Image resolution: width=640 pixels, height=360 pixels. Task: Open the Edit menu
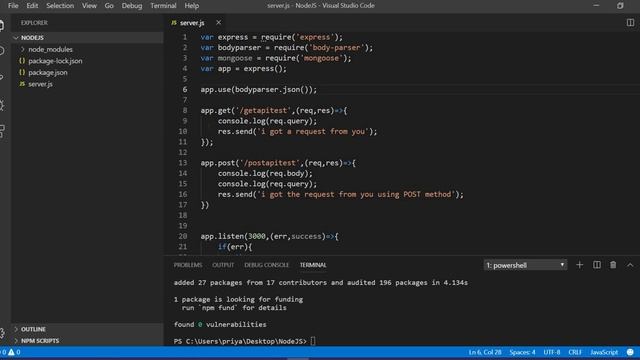pos(32,6)
